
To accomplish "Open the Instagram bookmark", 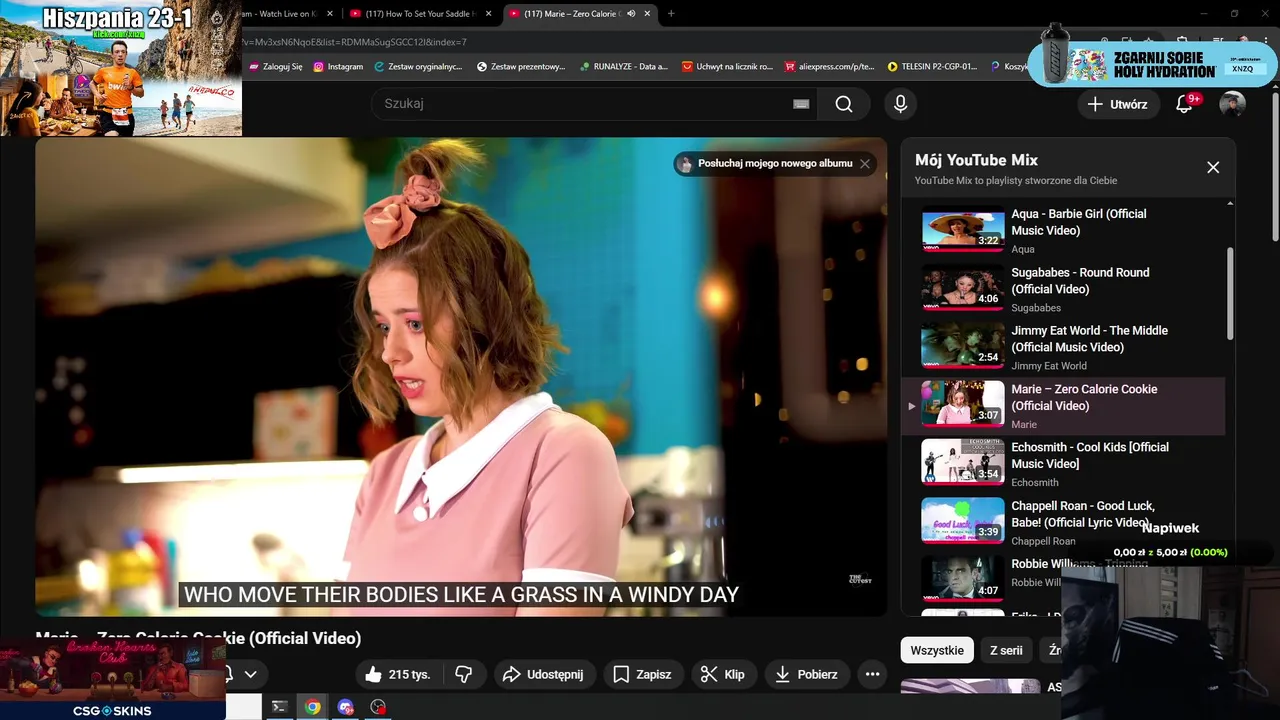I will coord(338,67).
